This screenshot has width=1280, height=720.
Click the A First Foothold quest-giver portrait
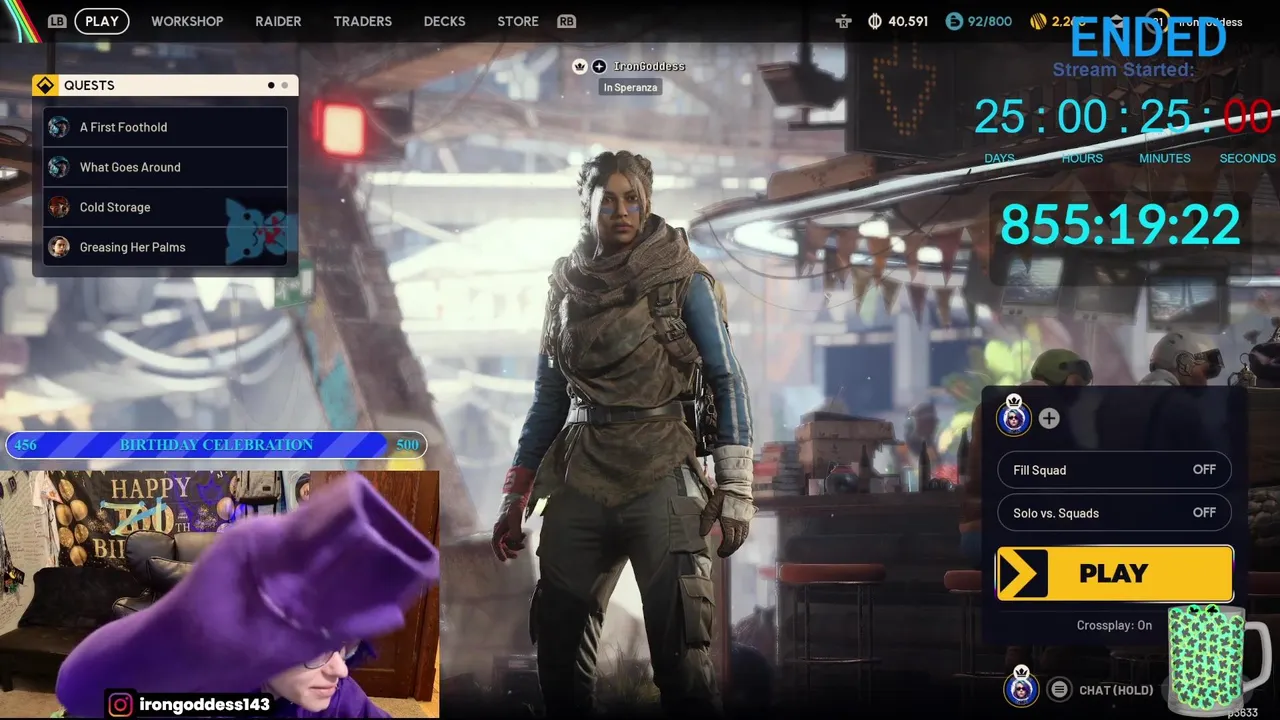click(x=59, y=127)
